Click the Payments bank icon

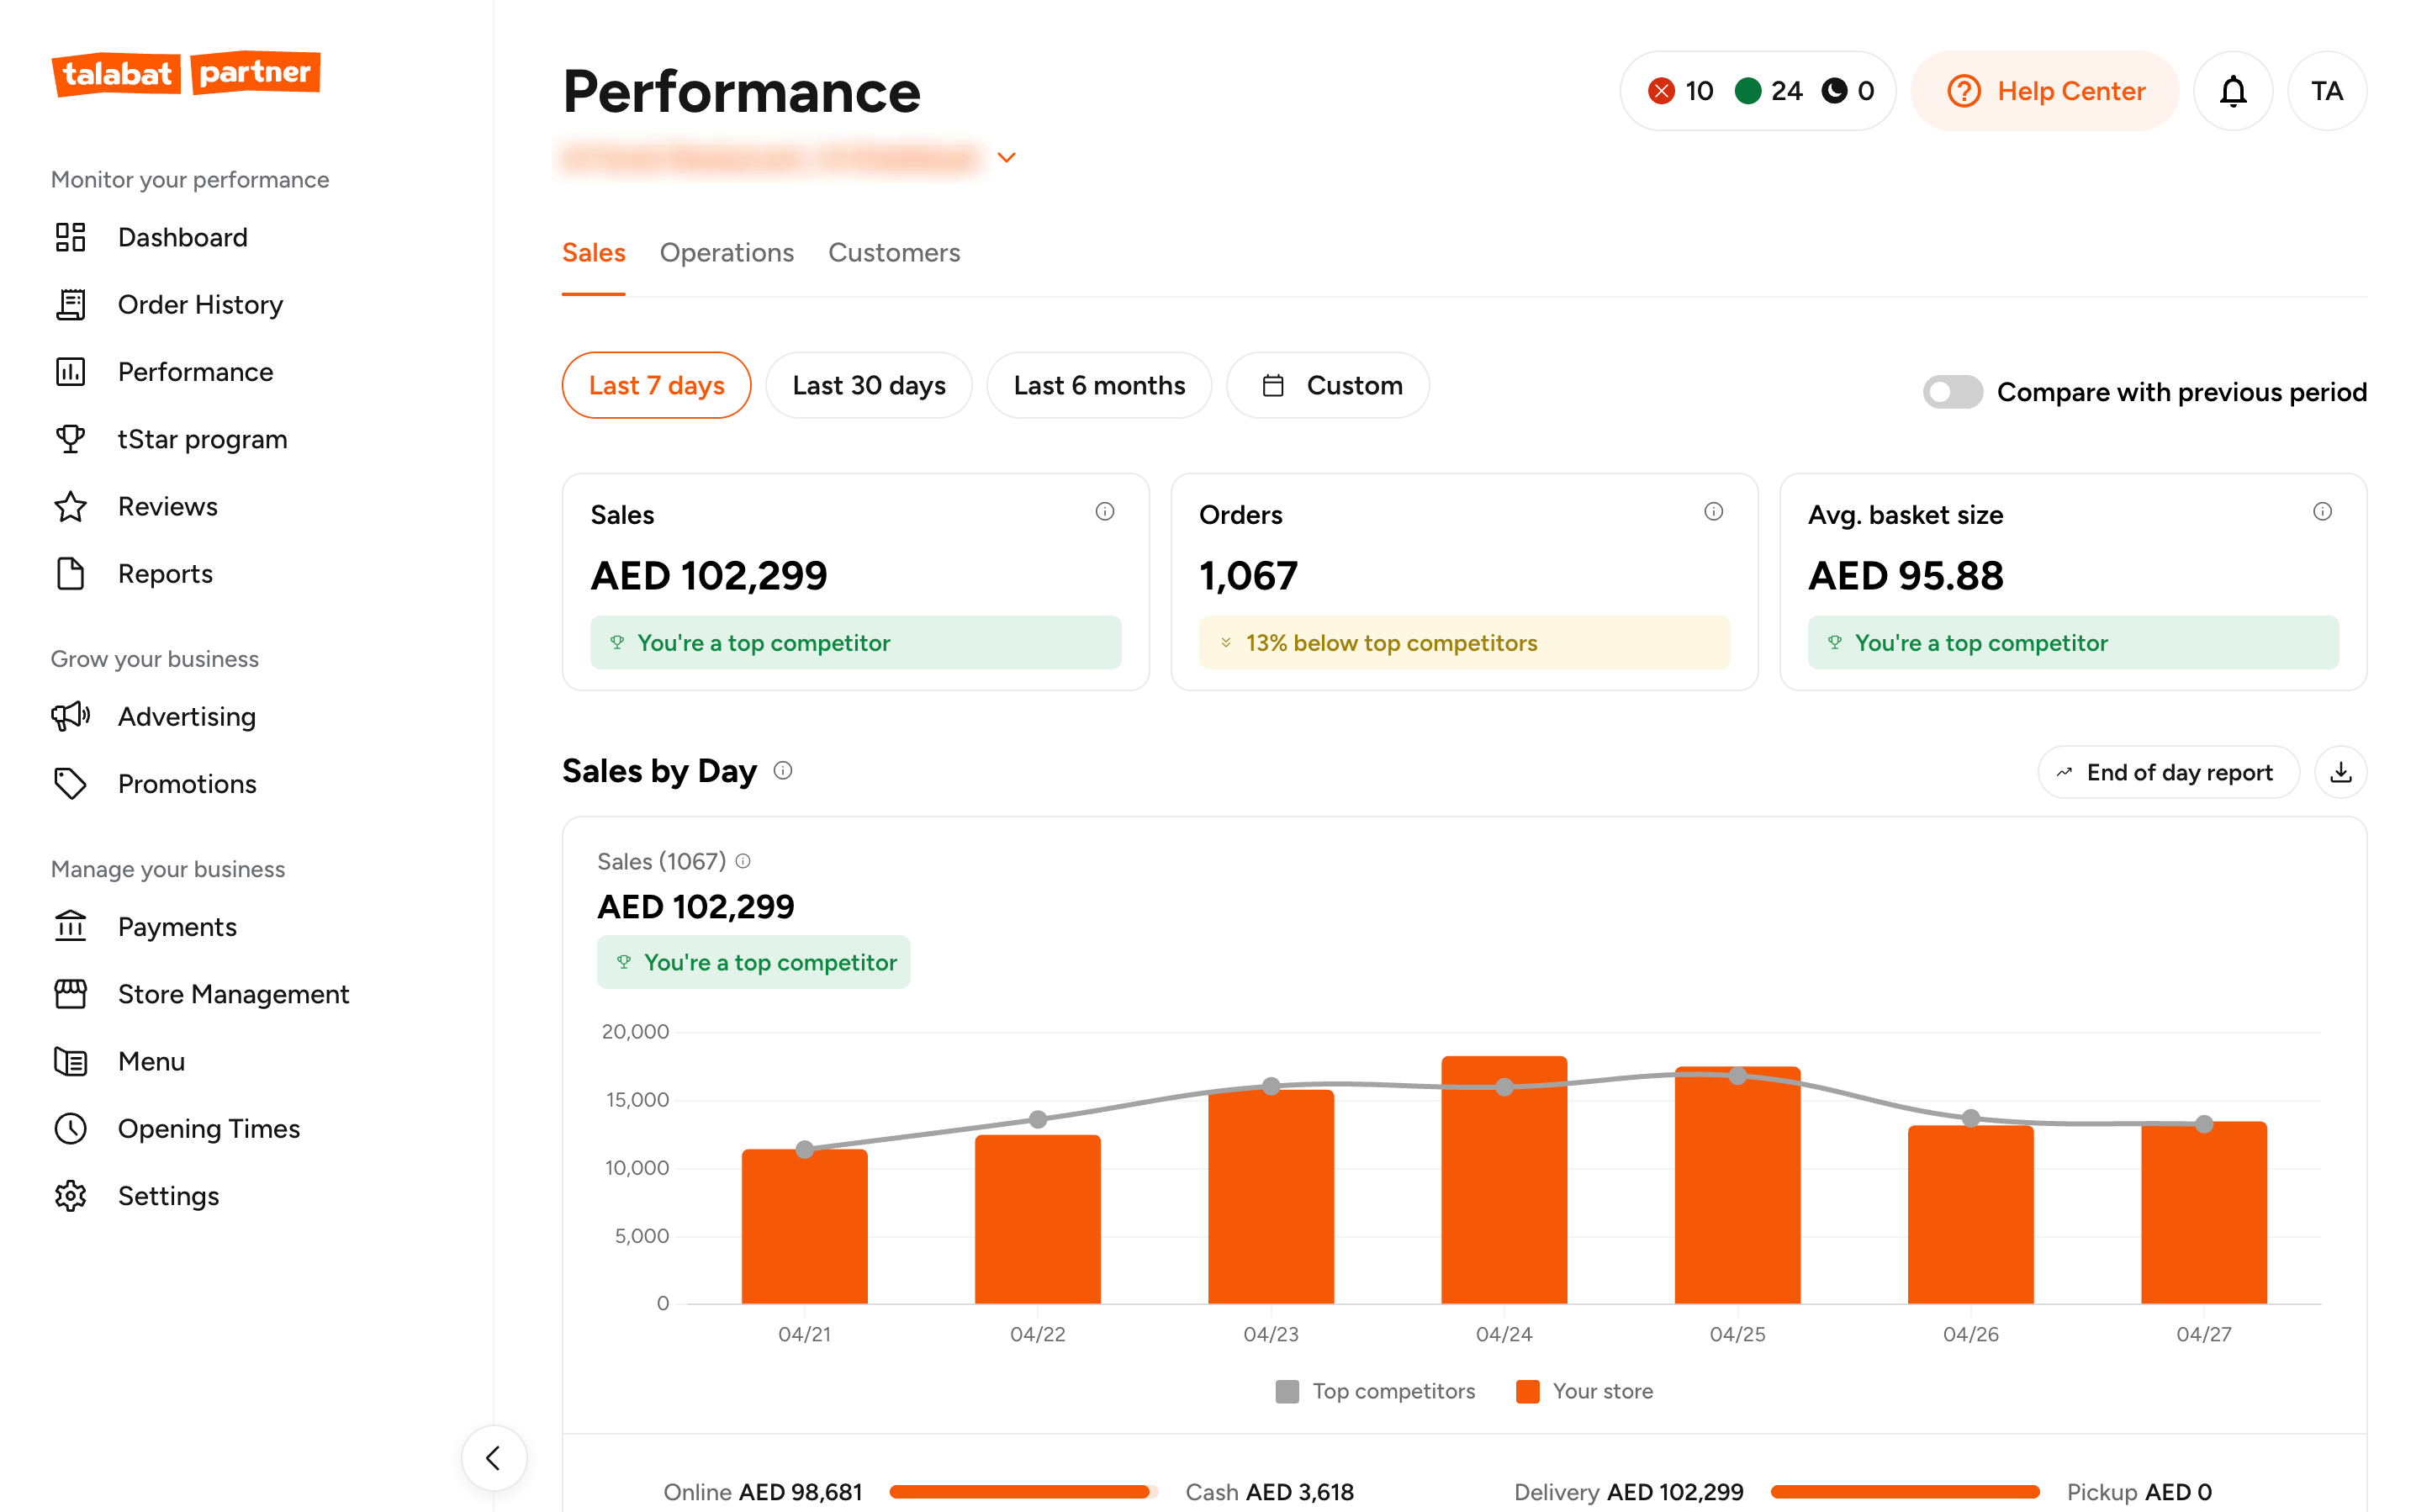[70, 926]
